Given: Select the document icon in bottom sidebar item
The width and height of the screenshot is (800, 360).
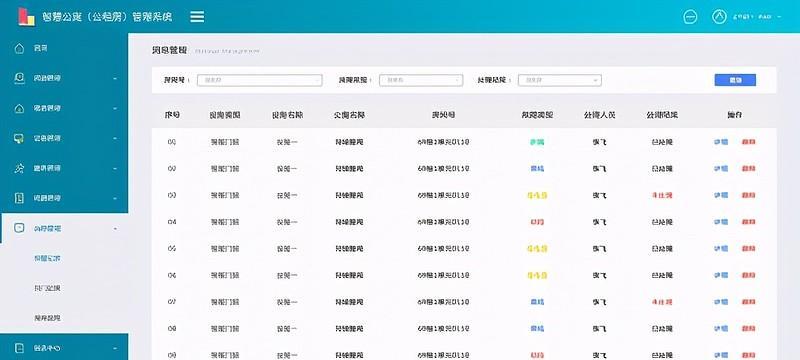Looking at the screenshot, I should pos(19,348).
